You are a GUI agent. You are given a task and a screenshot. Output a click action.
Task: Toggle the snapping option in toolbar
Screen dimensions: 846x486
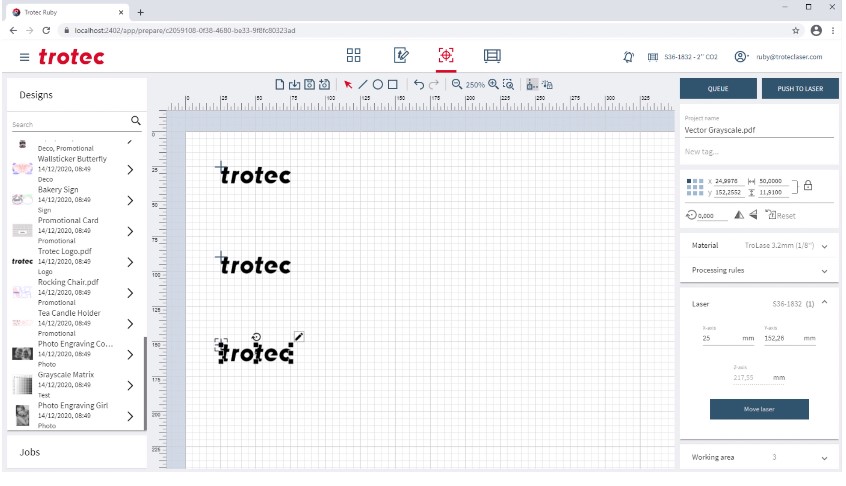532,85
